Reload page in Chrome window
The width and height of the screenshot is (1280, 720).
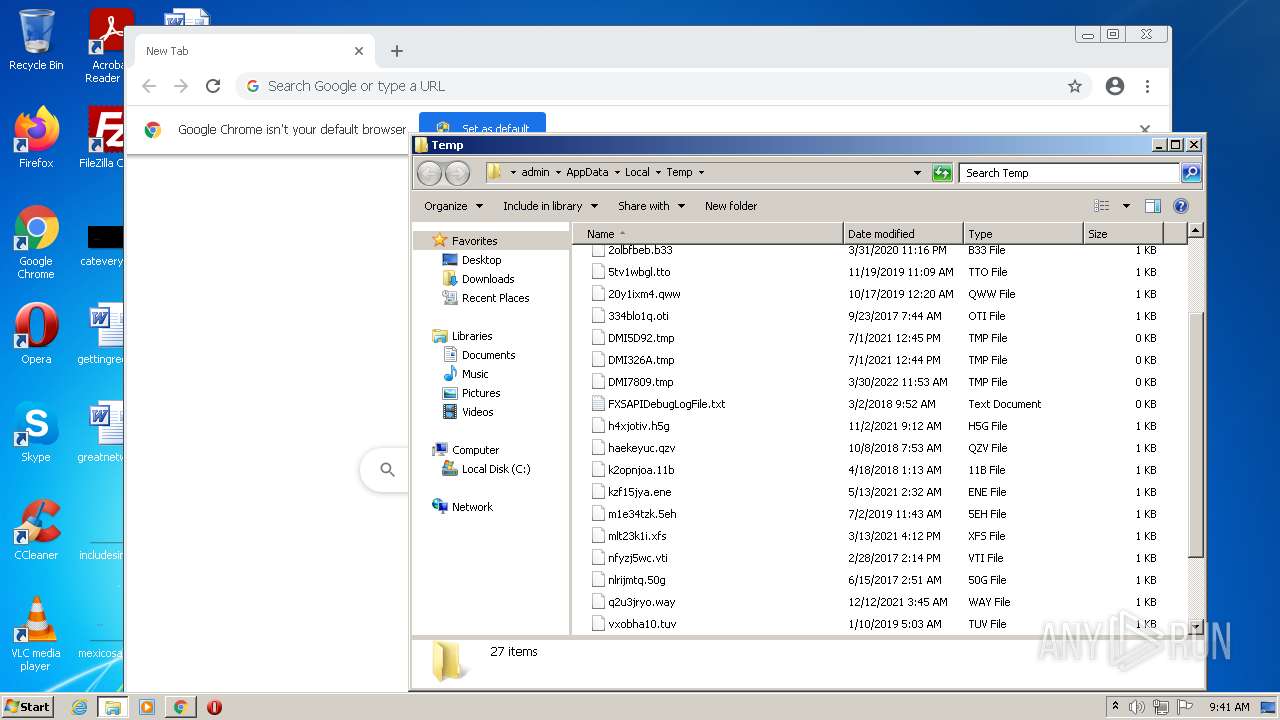[x=213, y=86]
